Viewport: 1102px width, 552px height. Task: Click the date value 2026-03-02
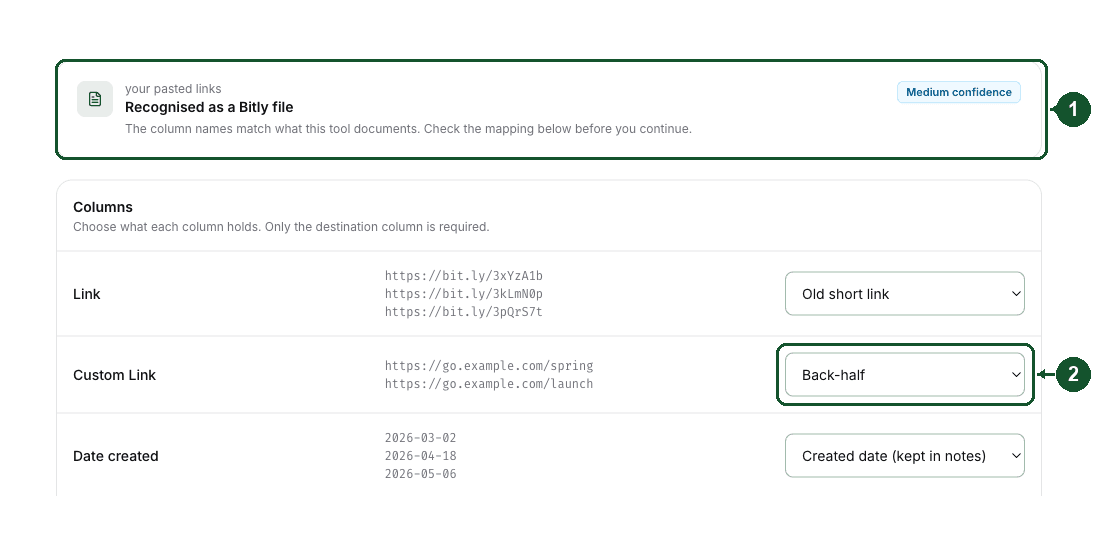pyautogui.click(x=420, y=437)
